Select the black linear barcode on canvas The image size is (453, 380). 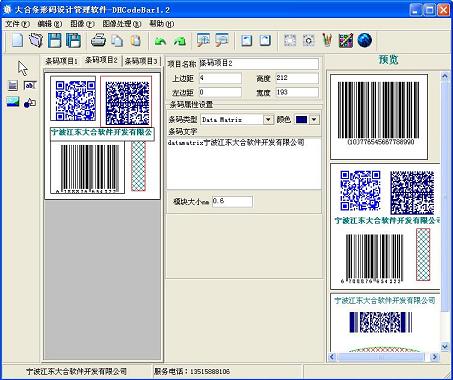88,168
